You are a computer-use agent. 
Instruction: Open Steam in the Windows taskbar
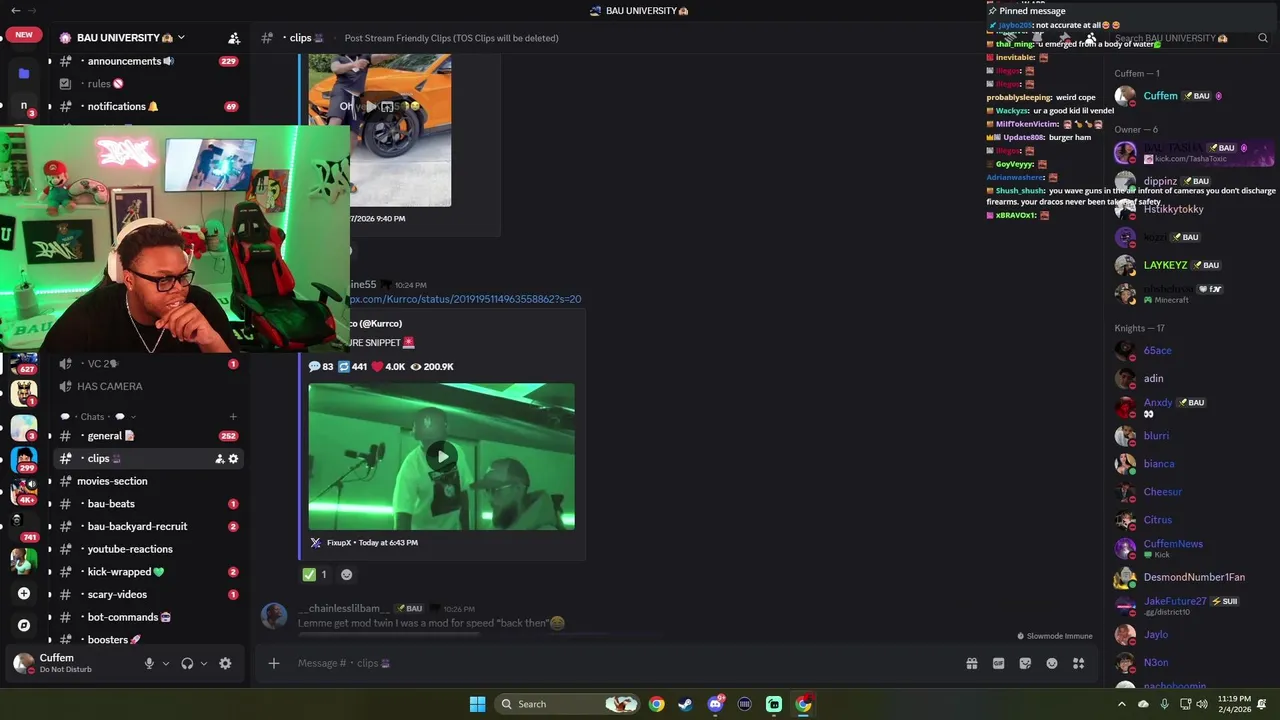pos(685,704)
